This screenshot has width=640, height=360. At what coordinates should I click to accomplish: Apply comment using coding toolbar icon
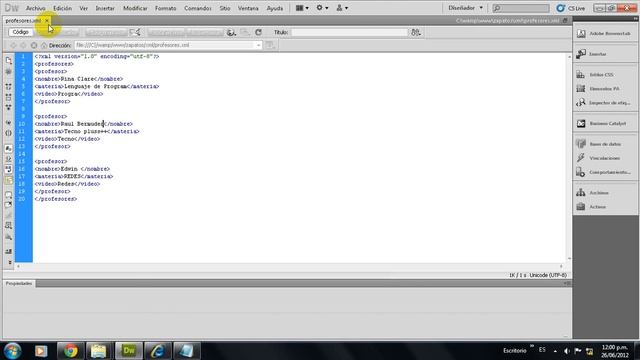coord(9,195)
